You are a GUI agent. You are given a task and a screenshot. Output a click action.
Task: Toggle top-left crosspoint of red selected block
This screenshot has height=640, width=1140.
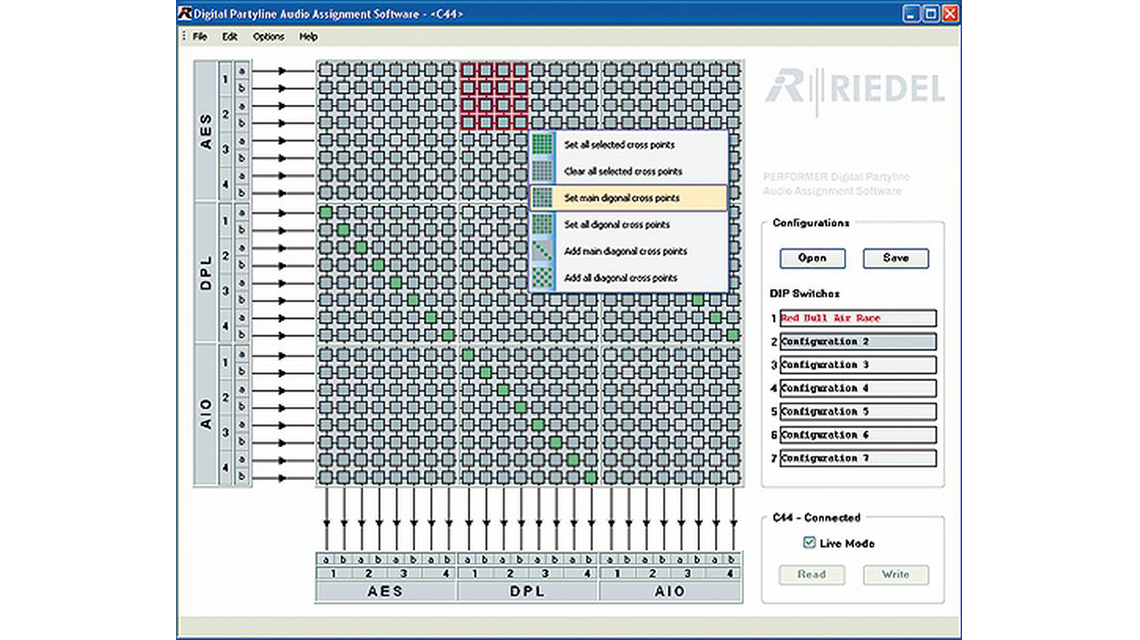click(x=467, y=70)
